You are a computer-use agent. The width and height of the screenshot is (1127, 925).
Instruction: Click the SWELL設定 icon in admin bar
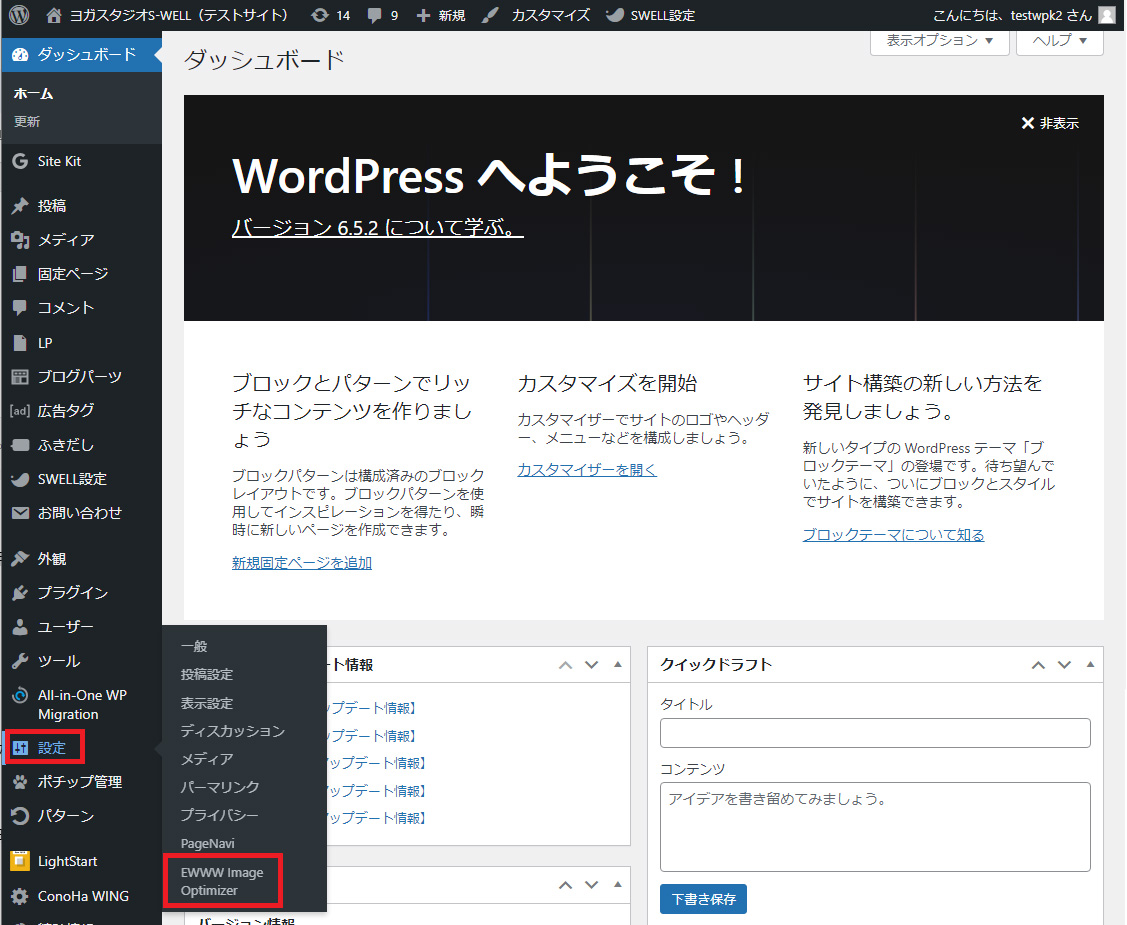click(615, 15)
